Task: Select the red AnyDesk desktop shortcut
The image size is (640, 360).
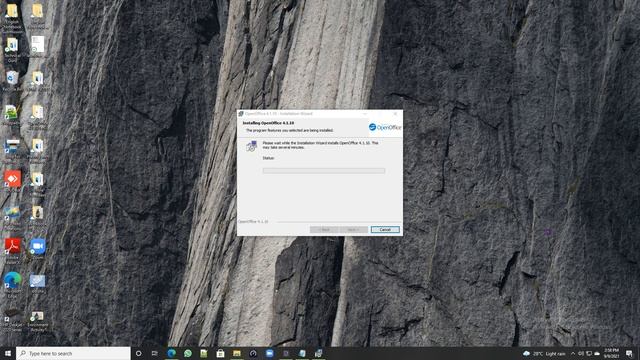Action: point(12,180)
